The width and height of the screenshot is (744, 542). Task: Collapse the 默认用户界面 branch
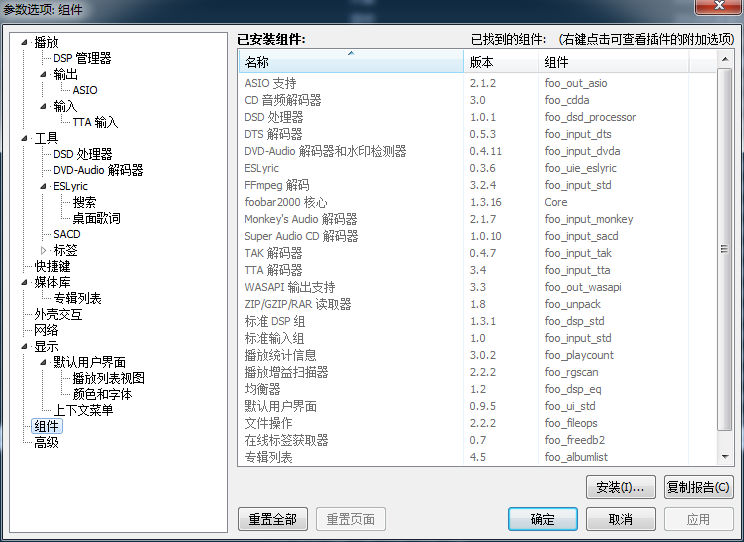[x=43, y=362]
